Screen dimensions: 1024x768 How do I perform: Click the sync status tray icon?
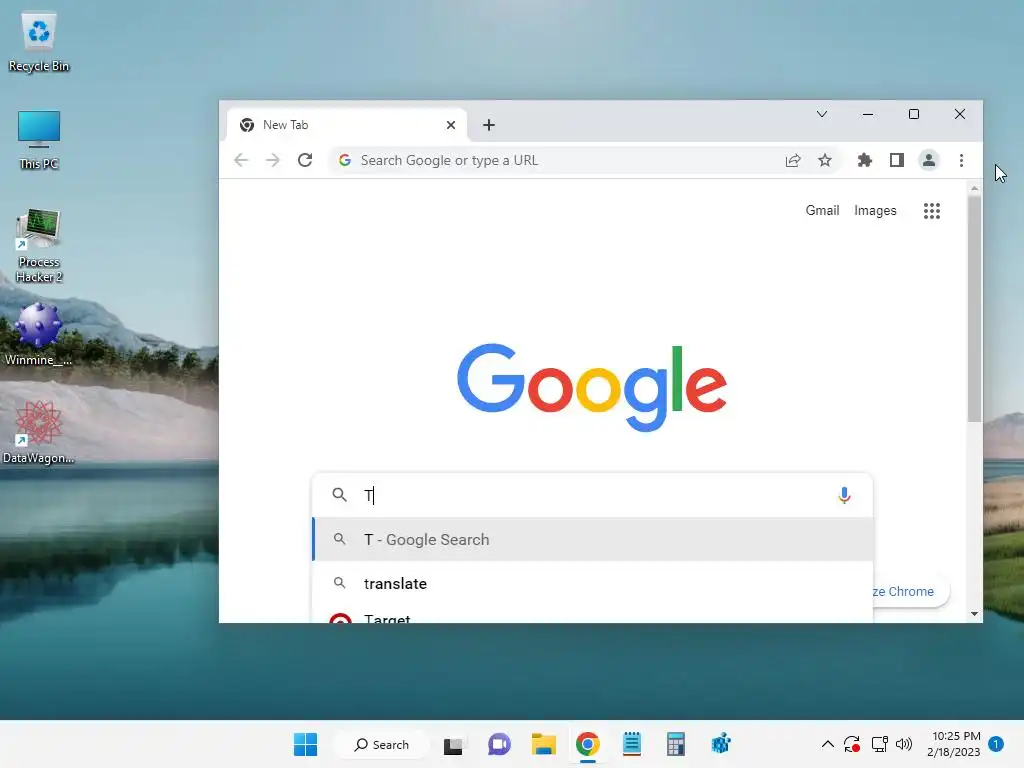(852, 744)
